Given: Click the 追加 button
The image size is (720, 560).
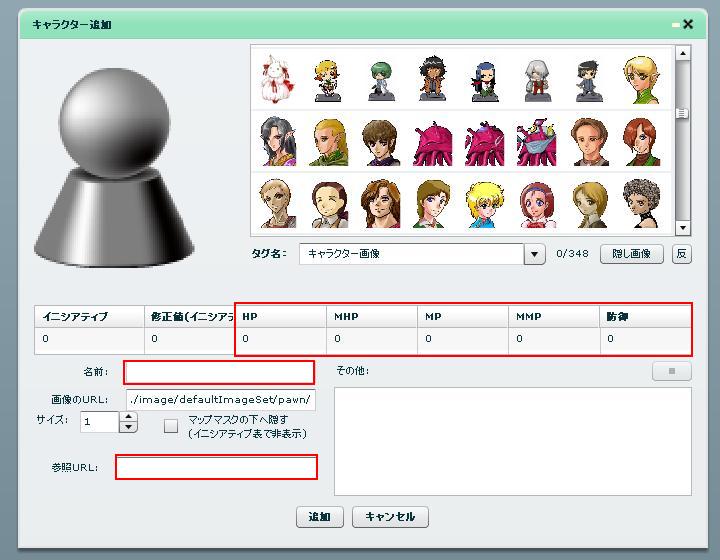Looking at the screenshot, I should (x=320, y=517).
